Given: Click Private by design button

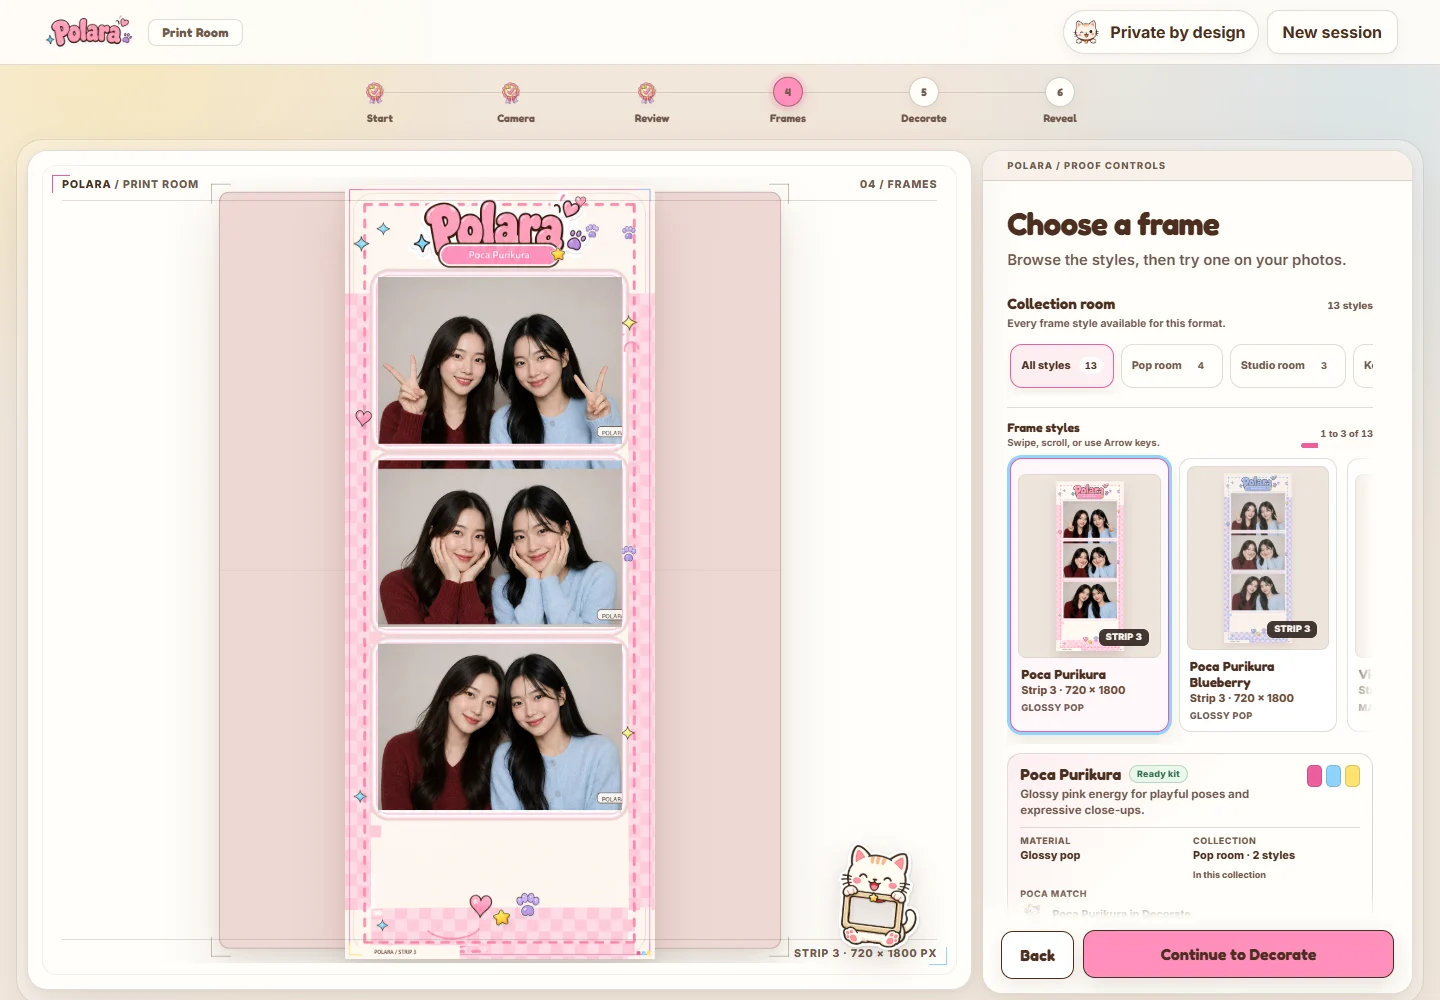Looking at the screenshot, I should pos(1160,32).
